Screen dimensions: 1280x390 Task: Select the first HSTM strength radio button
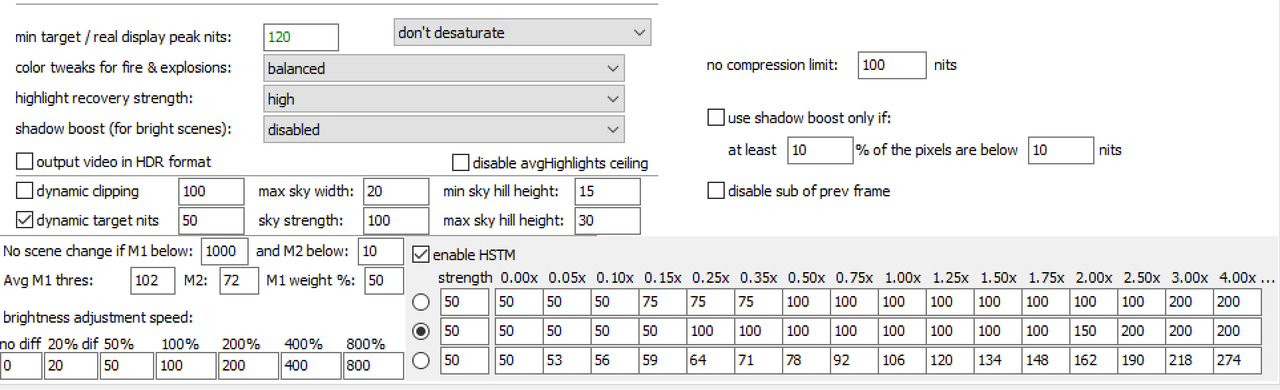(422, 302)
